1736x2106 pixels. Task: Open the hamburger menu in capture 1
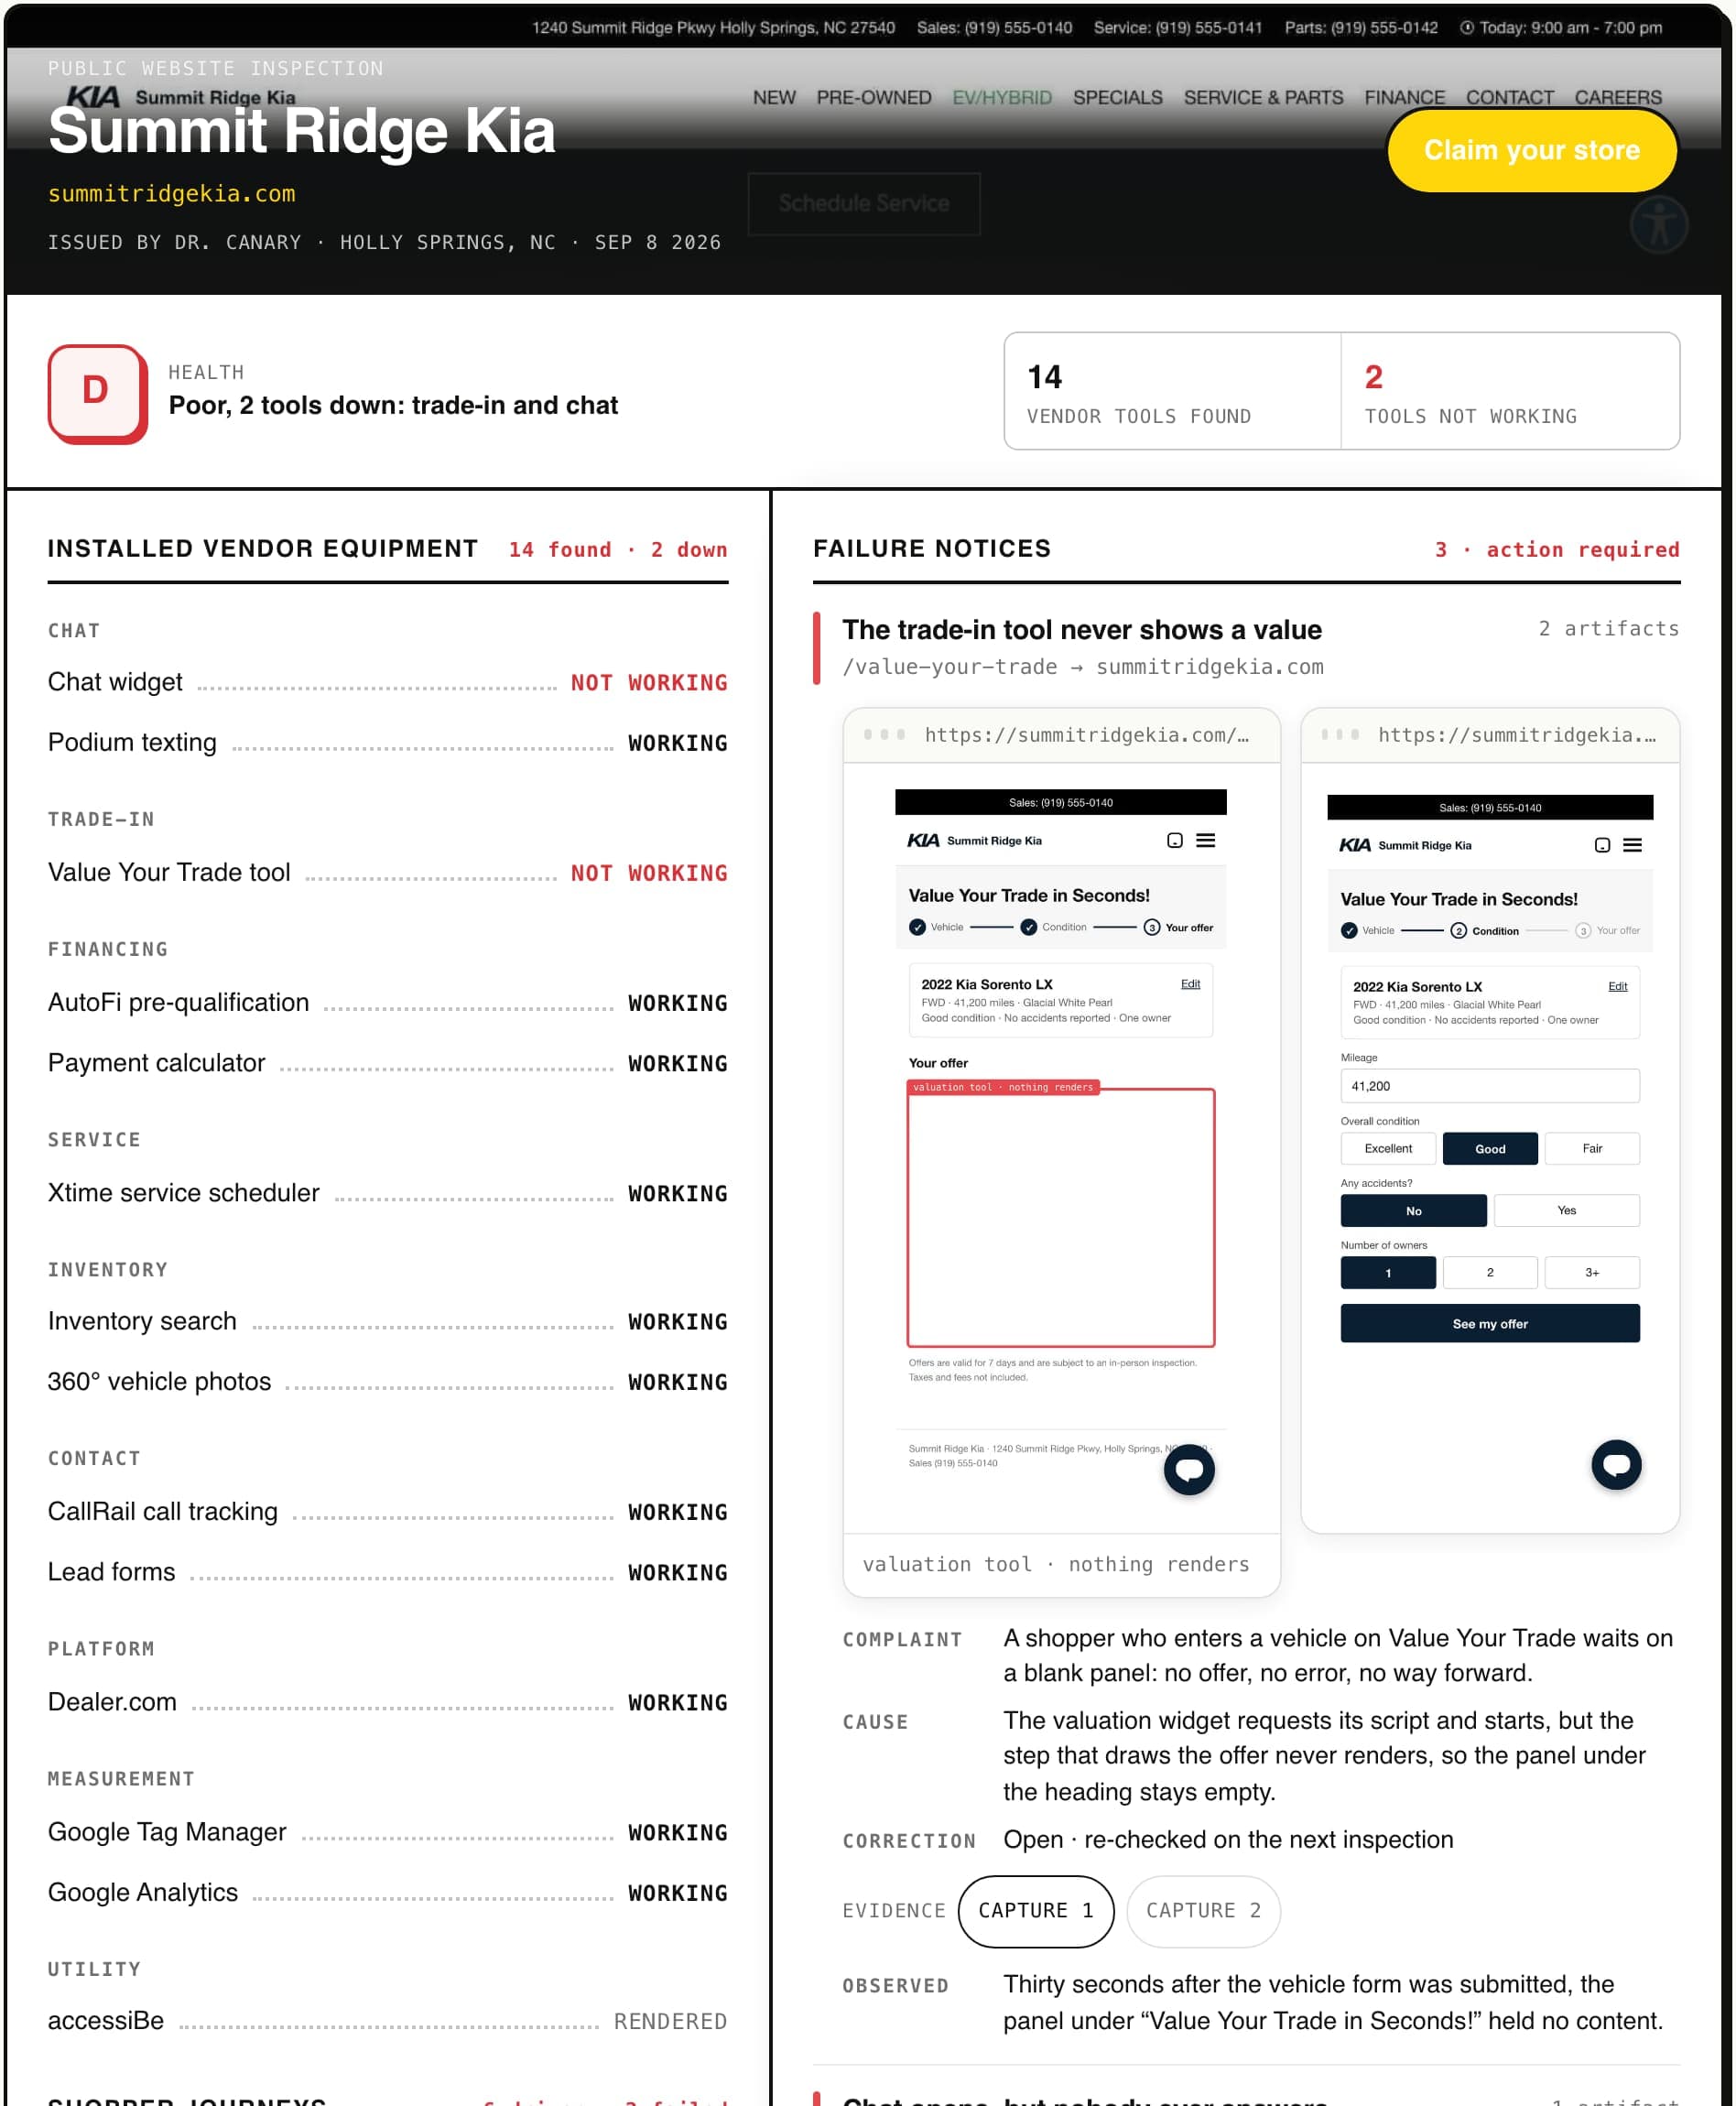point(1206,840)
